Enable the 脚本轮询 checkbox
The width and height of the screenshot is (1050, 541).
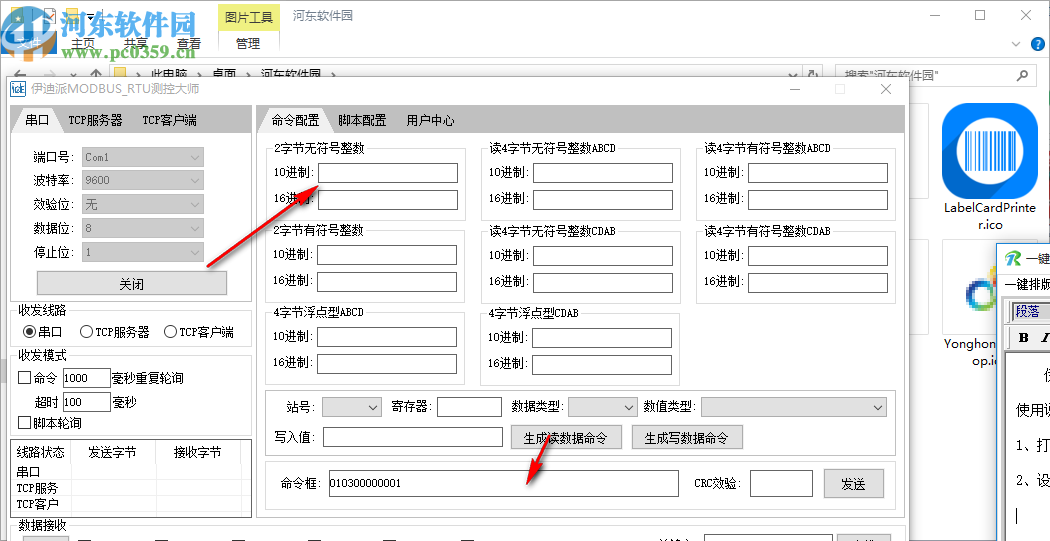(24, 422)
